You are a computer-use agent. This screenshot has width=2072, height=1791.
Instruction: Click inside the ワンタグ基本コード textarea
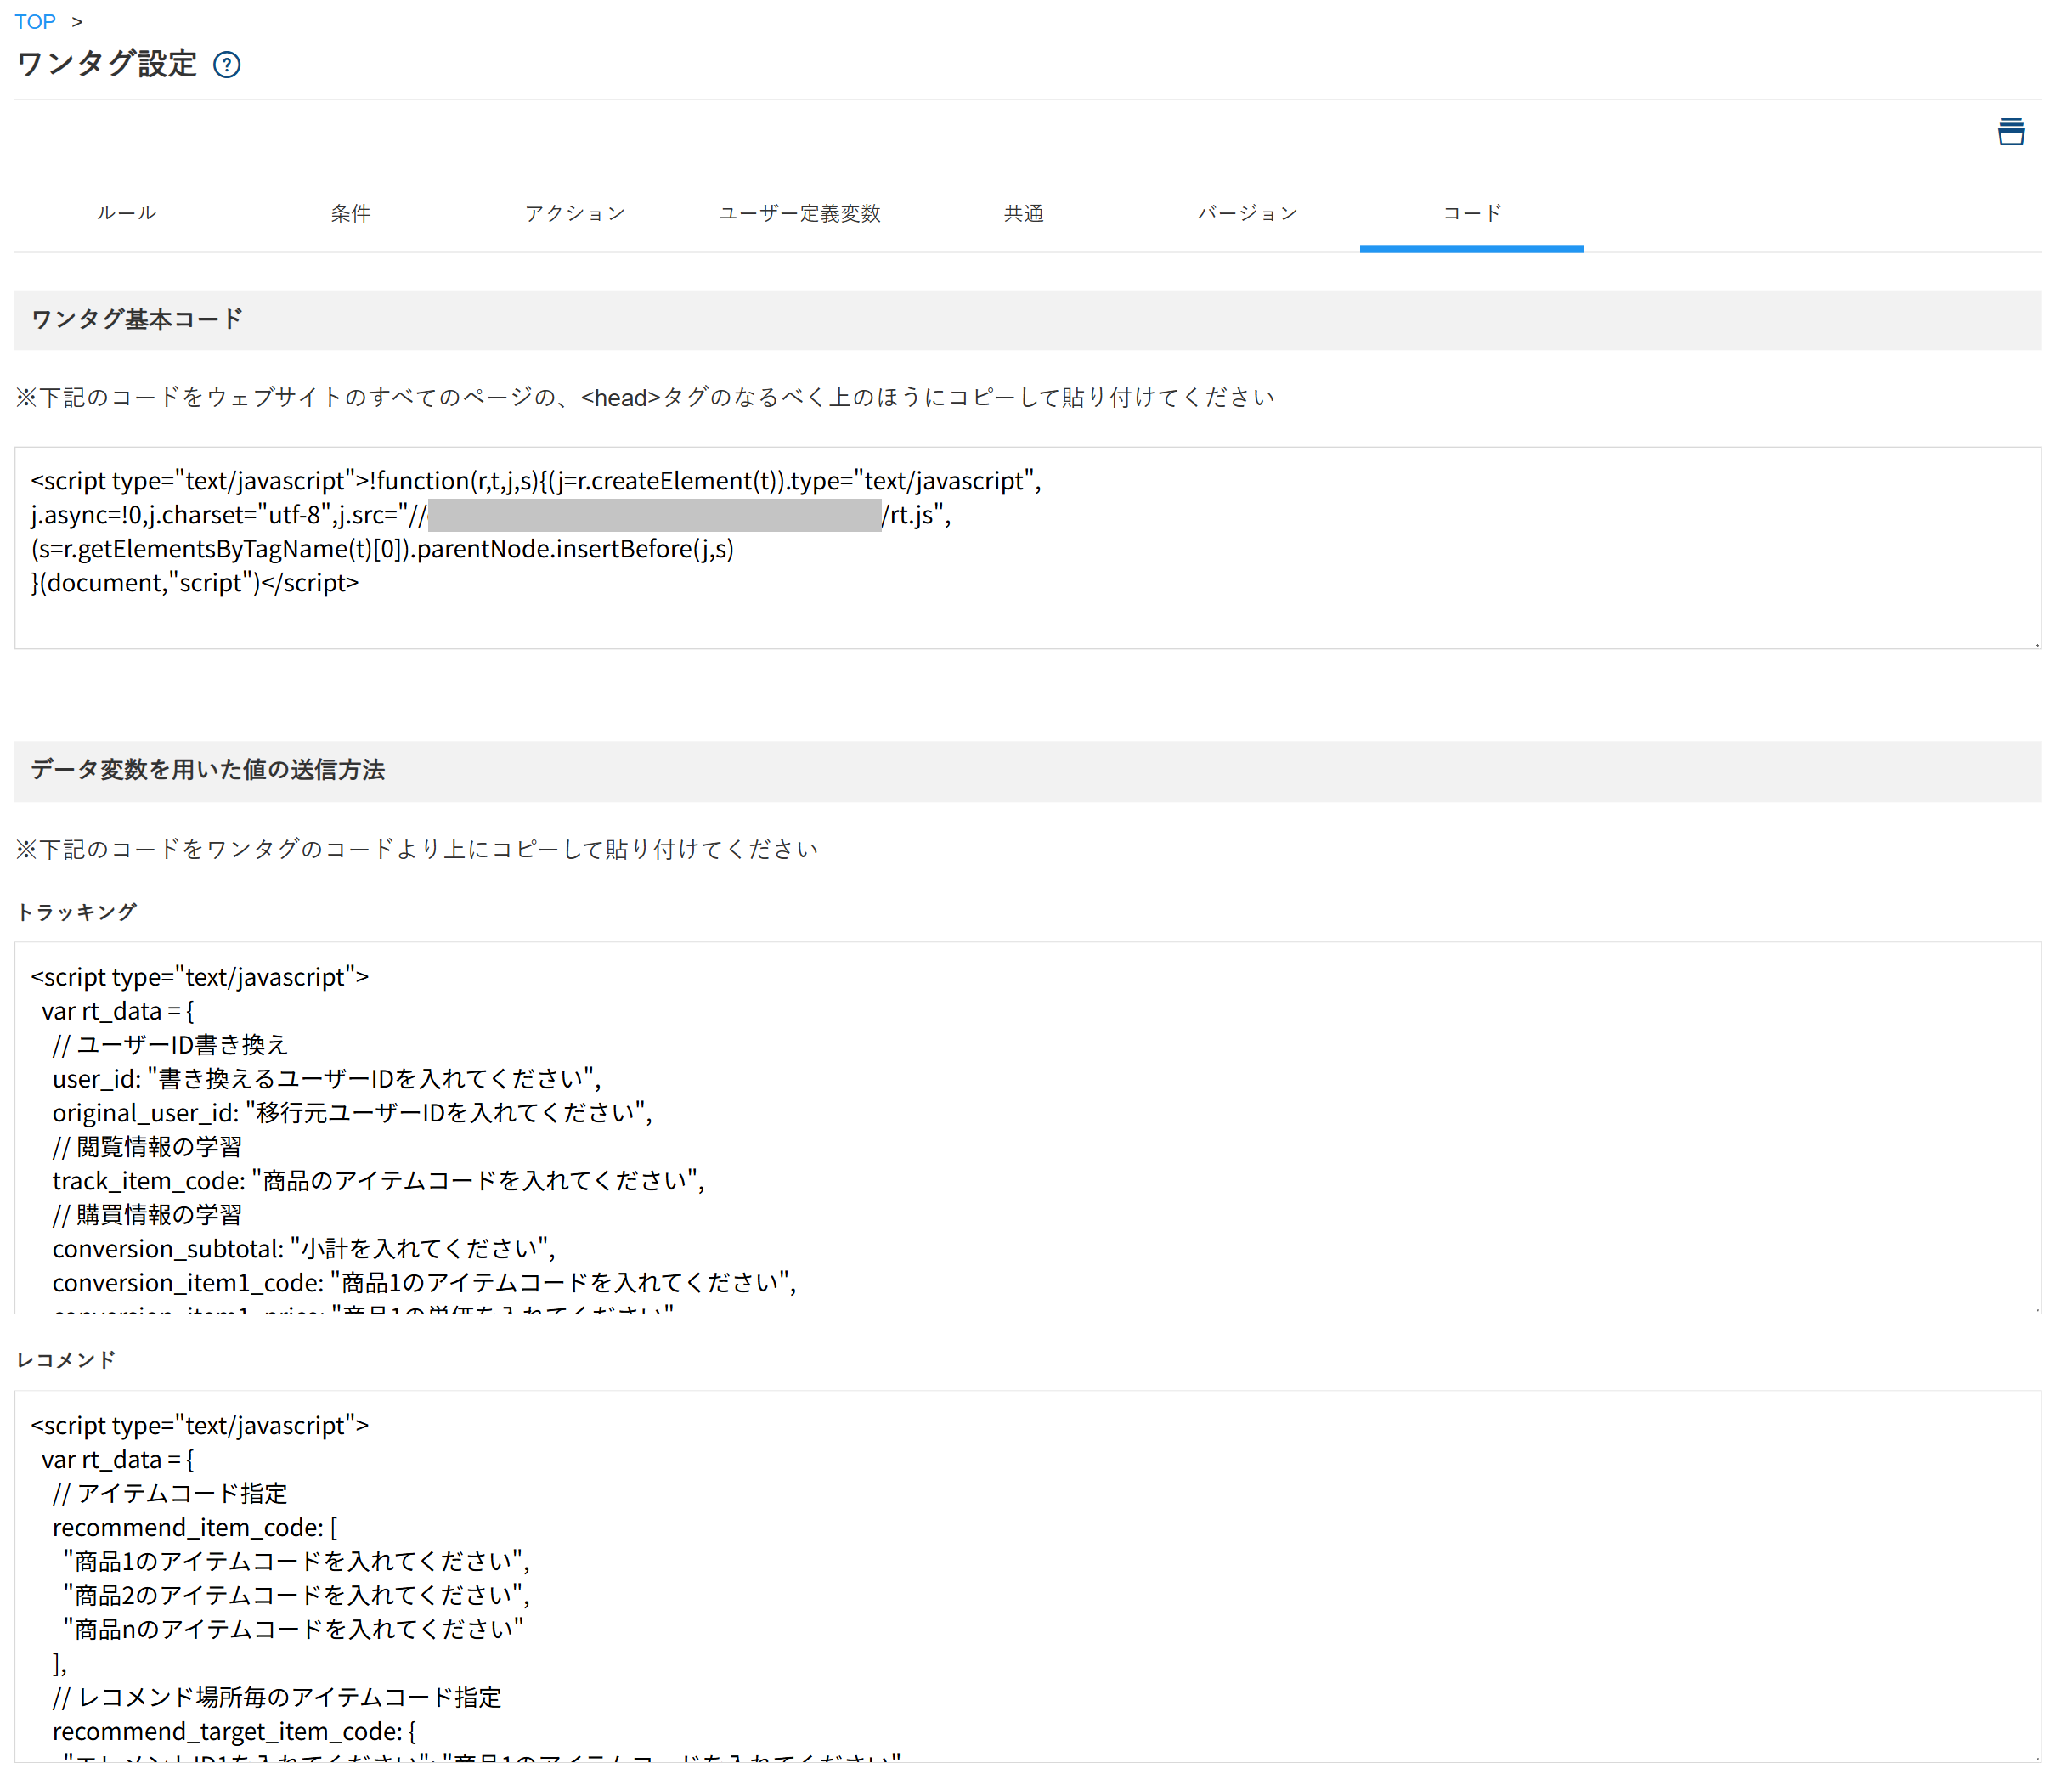1028,548
